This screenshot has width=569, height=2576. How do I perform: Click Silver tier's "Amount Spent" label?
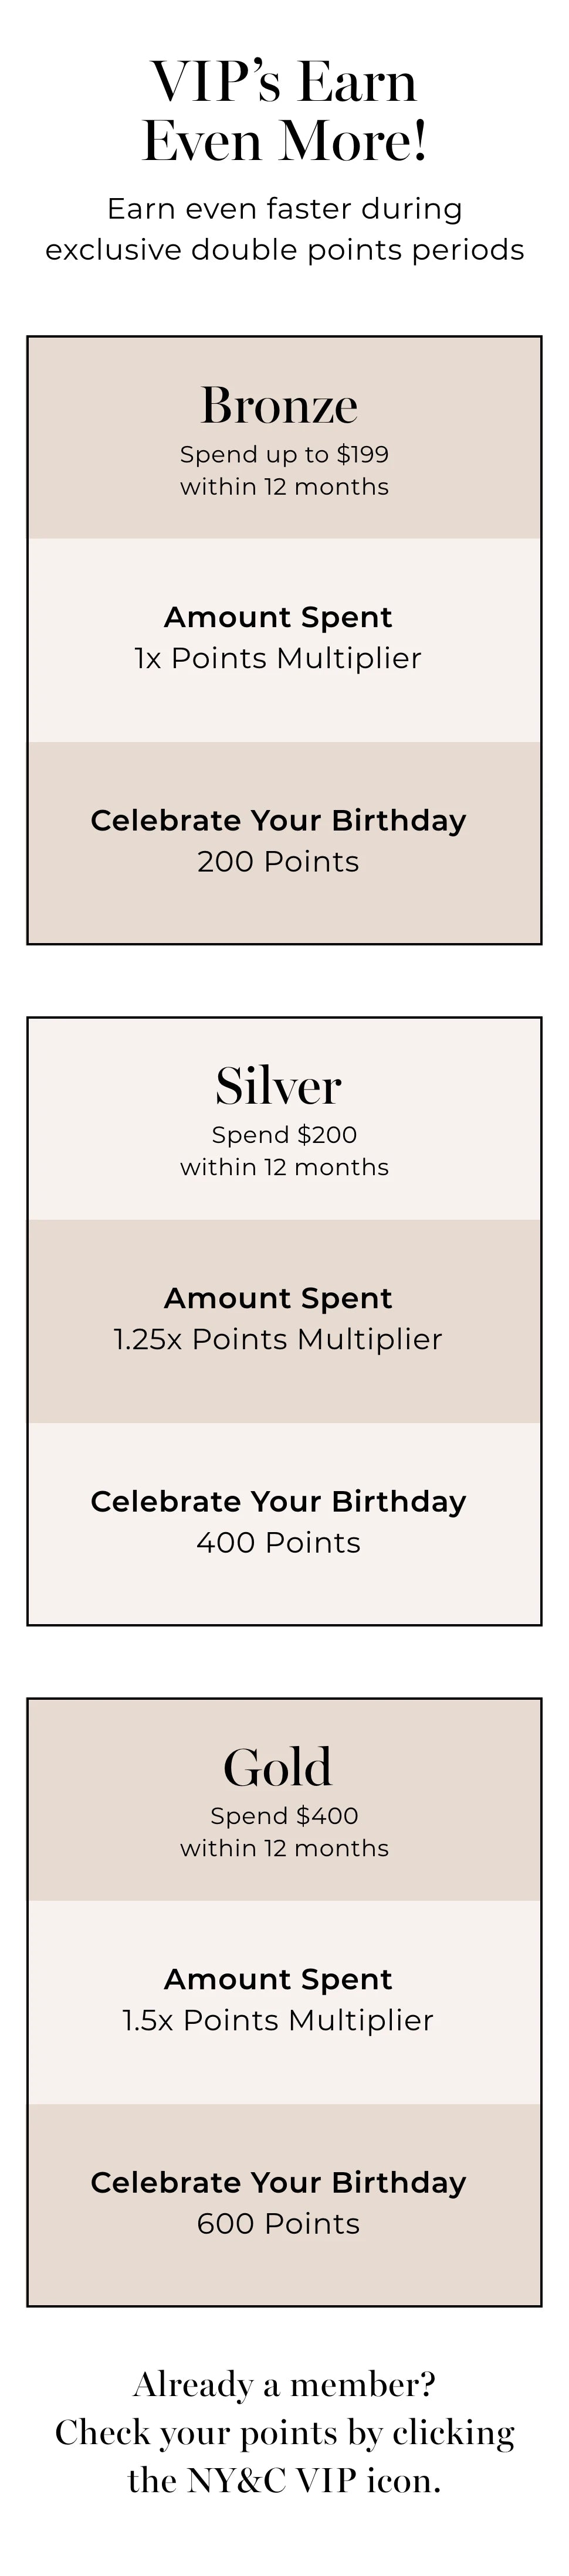click(x=278, y=1298)
